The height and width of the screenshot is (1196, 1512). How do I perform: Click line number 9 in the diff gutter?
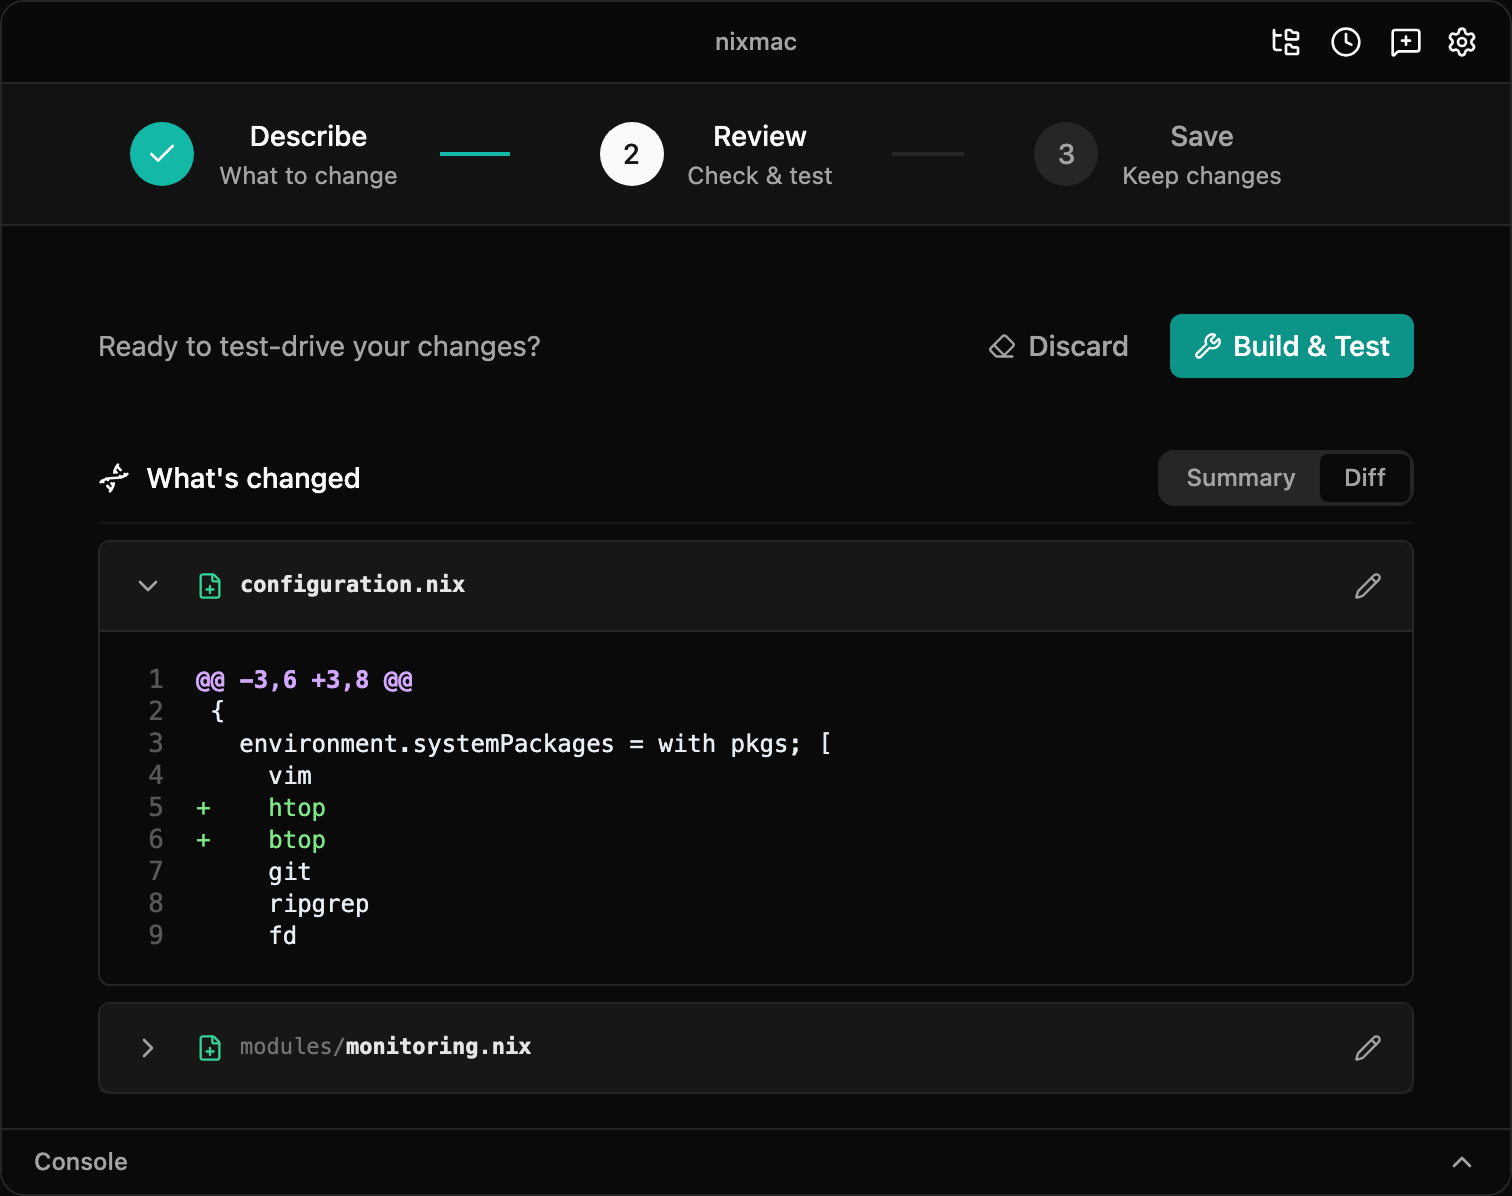(x=156, y=935)
